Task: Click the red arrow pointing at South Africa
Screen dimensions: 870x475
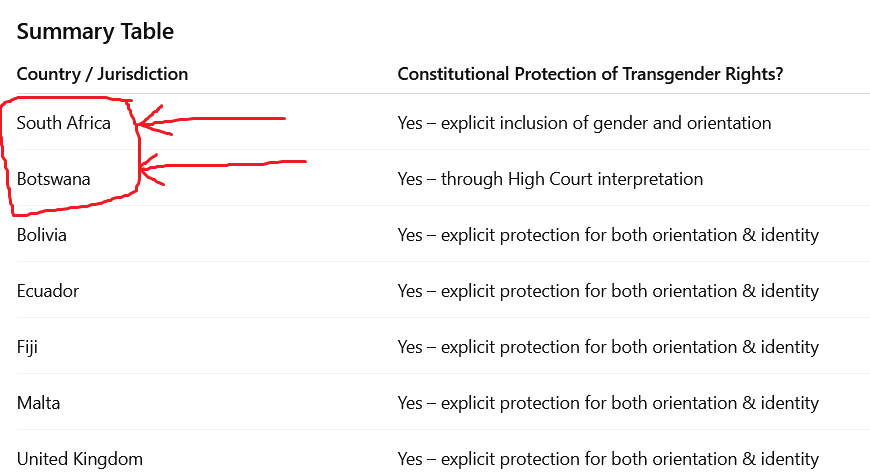Action: tap(215, 120)
